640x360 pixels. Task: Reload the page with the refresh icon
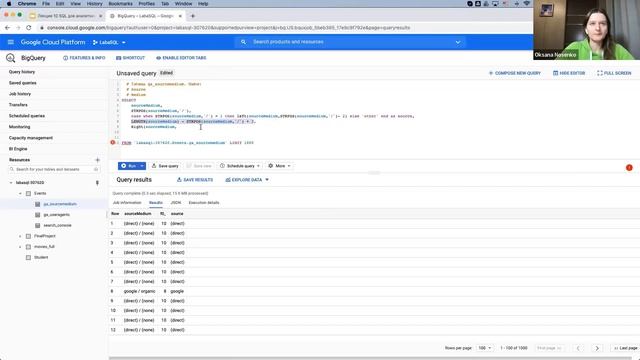tap(29, 28)
